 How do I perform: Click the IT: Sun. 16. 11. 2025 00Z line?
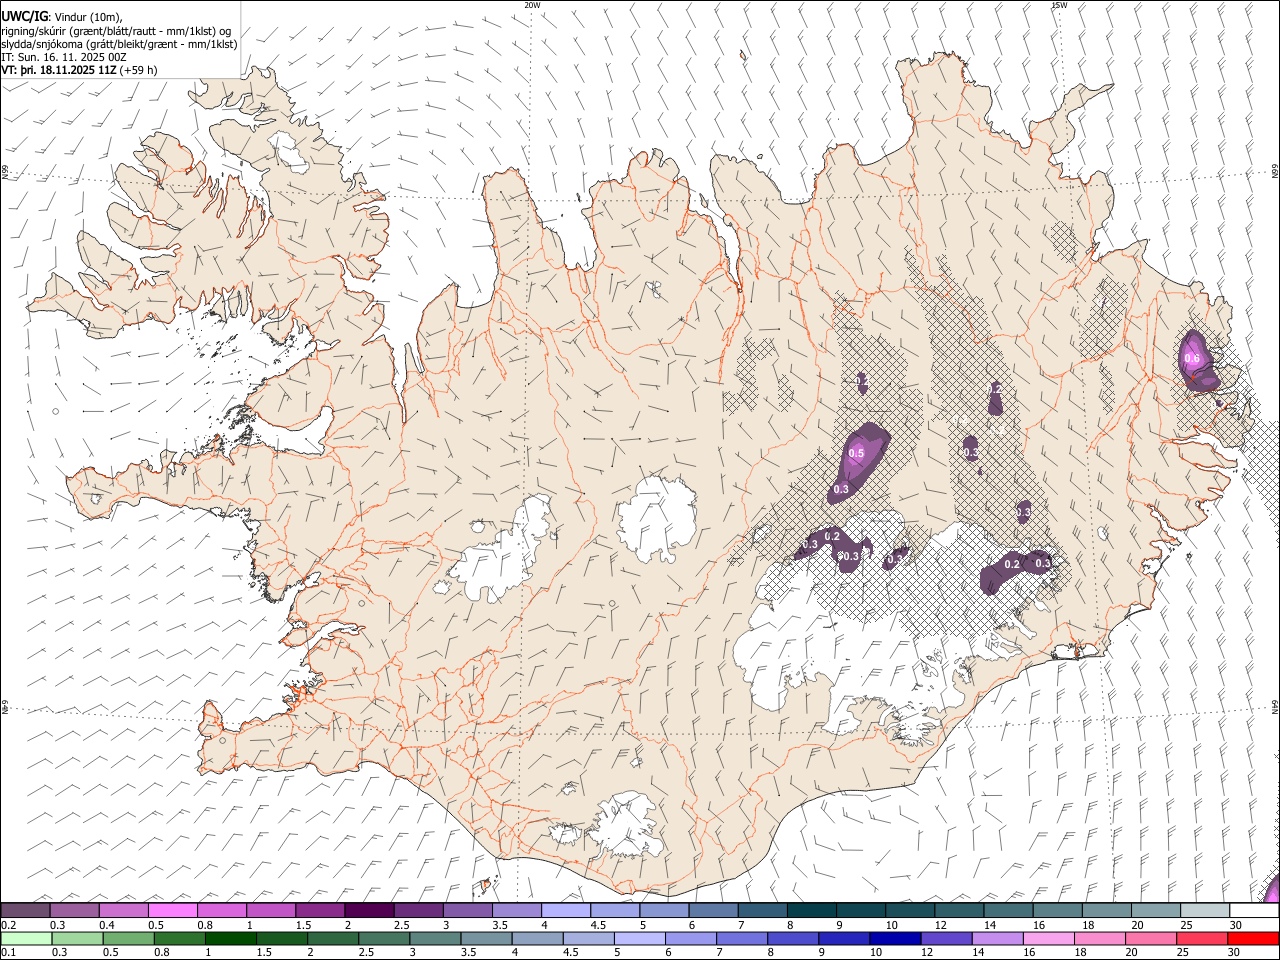tap(64, 57)
